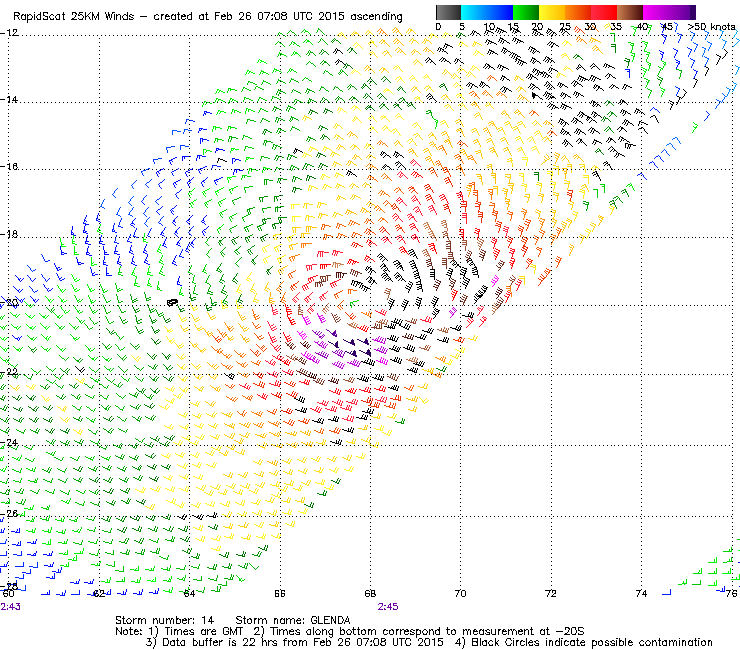Viewport: 740px width, 650px height.
Task: Pick the brown 35-40 knots legend swatch
Action: coord(630,12)
